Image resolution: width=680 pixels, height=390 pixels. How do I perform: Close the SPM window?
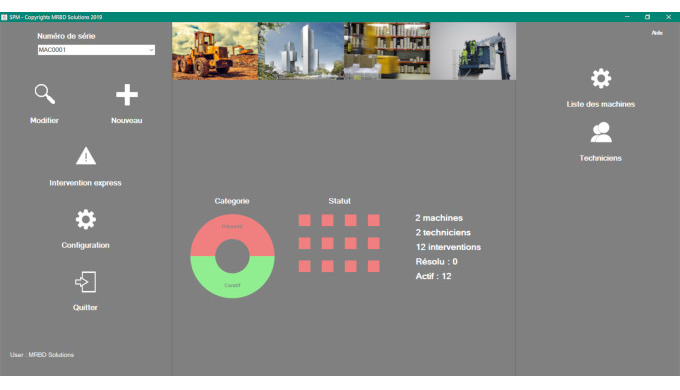[x=668, y=17]
